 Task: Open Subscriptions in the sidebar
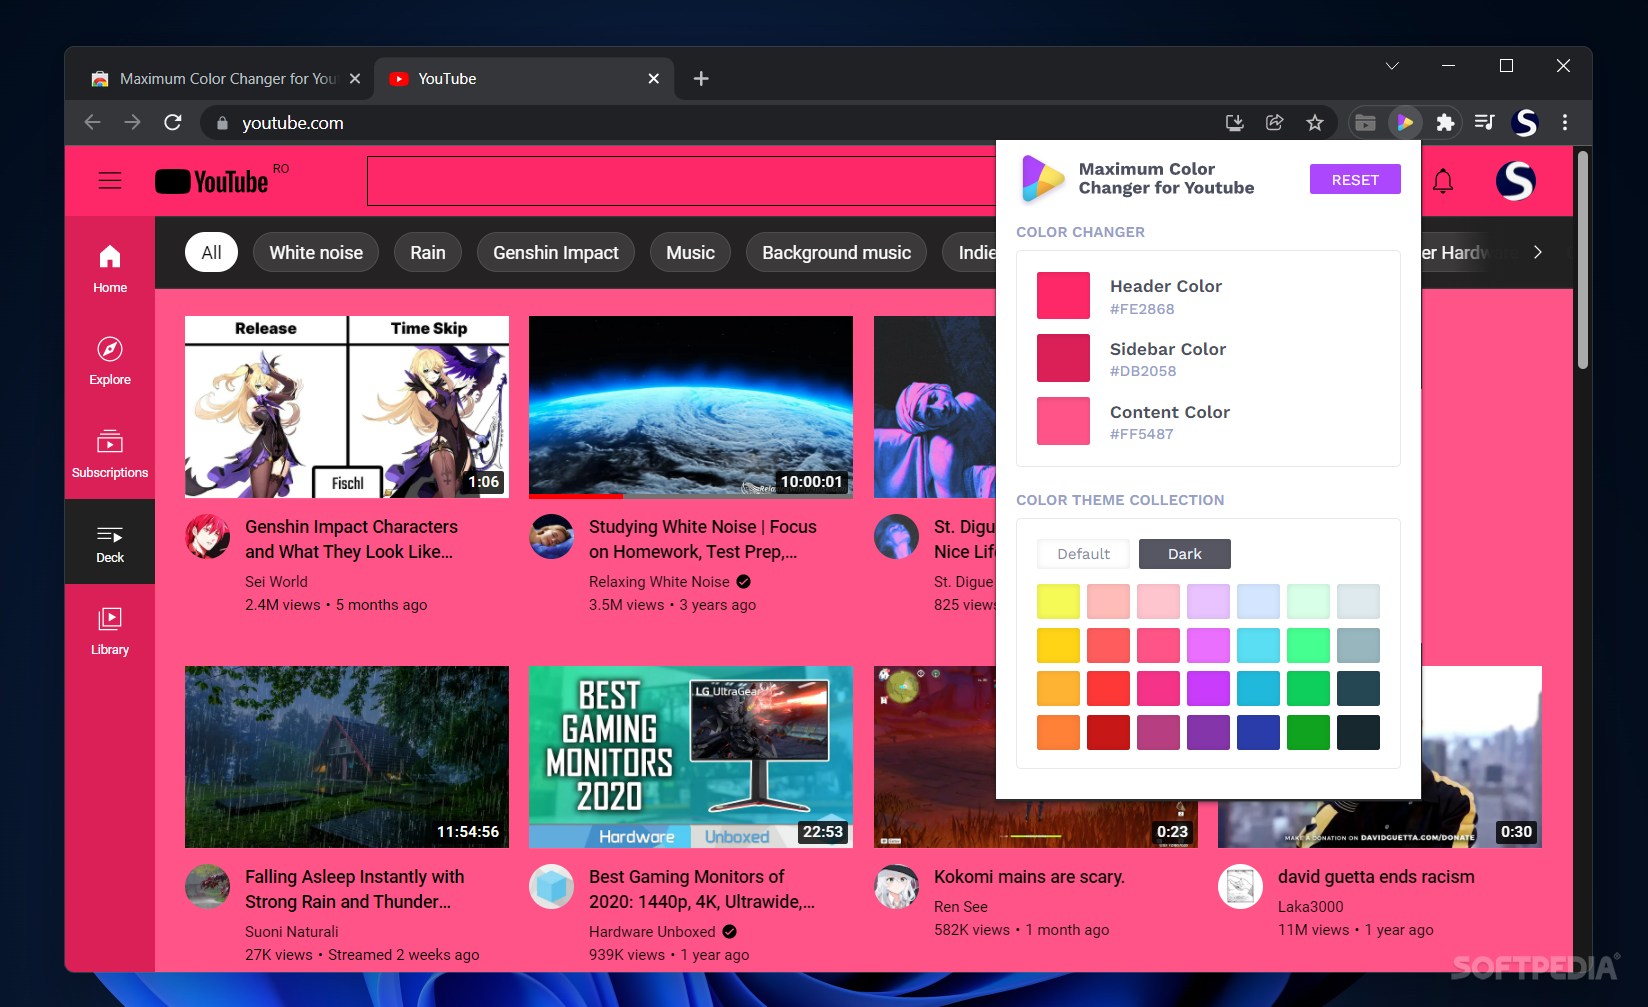[110, 454]
